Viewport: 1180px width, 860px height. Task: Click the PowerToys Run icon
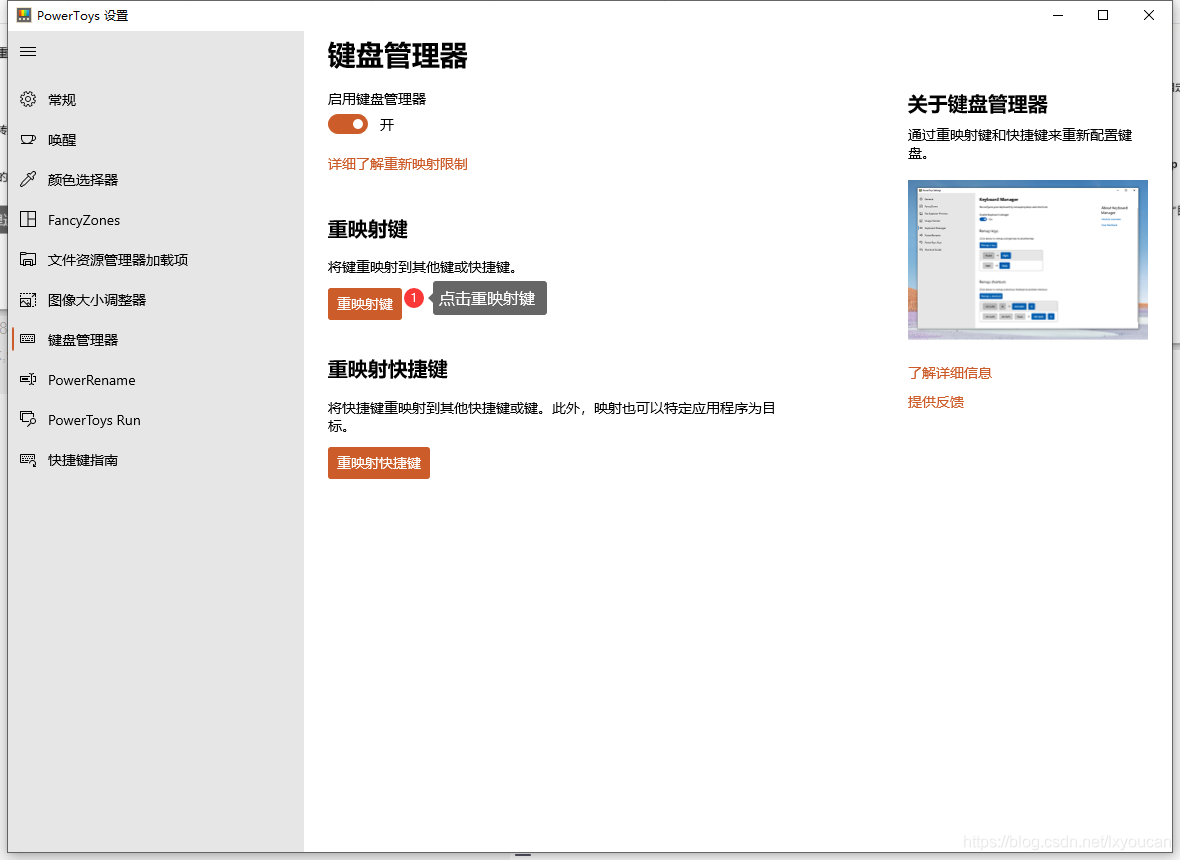[x=28, y=419]
